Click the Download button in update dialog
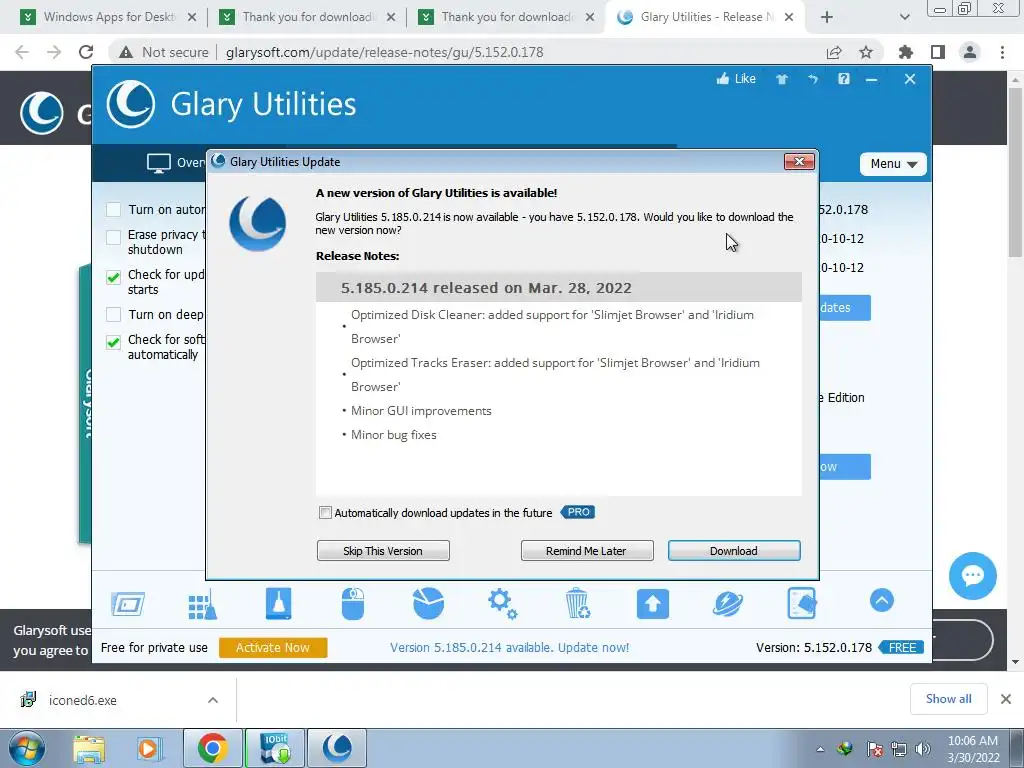 pyautogui.click(x=734, y=551)
